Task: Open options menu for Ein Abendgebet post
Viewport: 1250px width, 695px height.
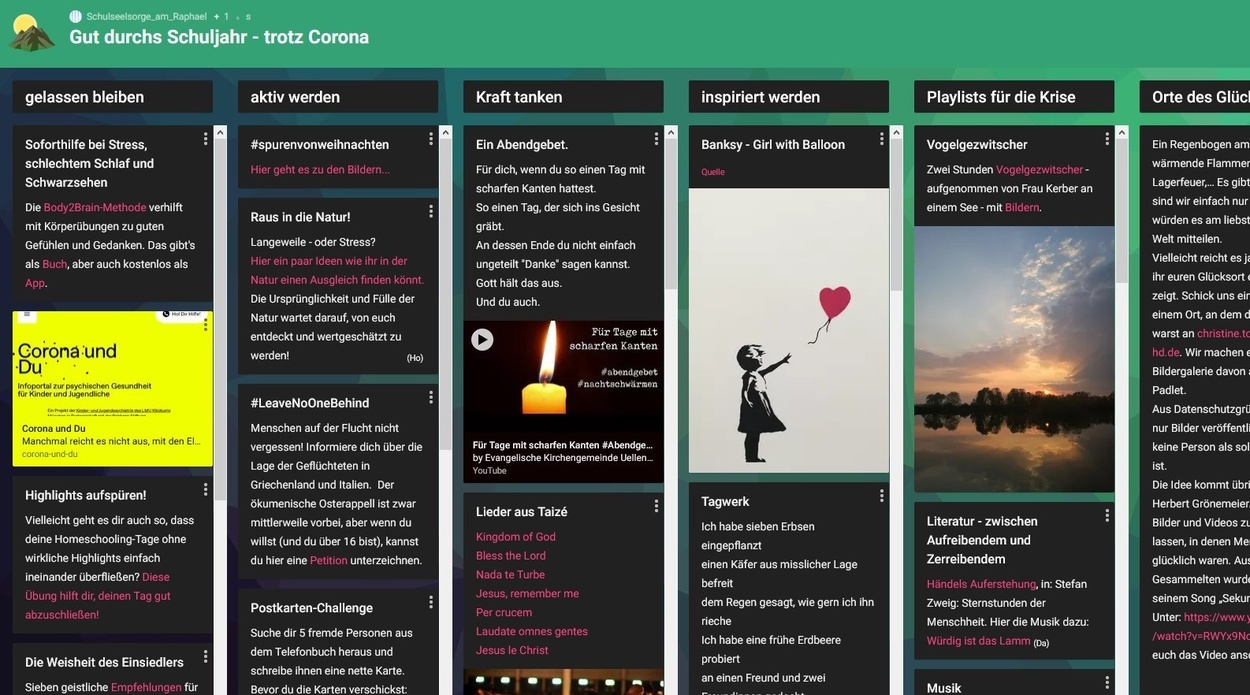Action: (656, 139)
